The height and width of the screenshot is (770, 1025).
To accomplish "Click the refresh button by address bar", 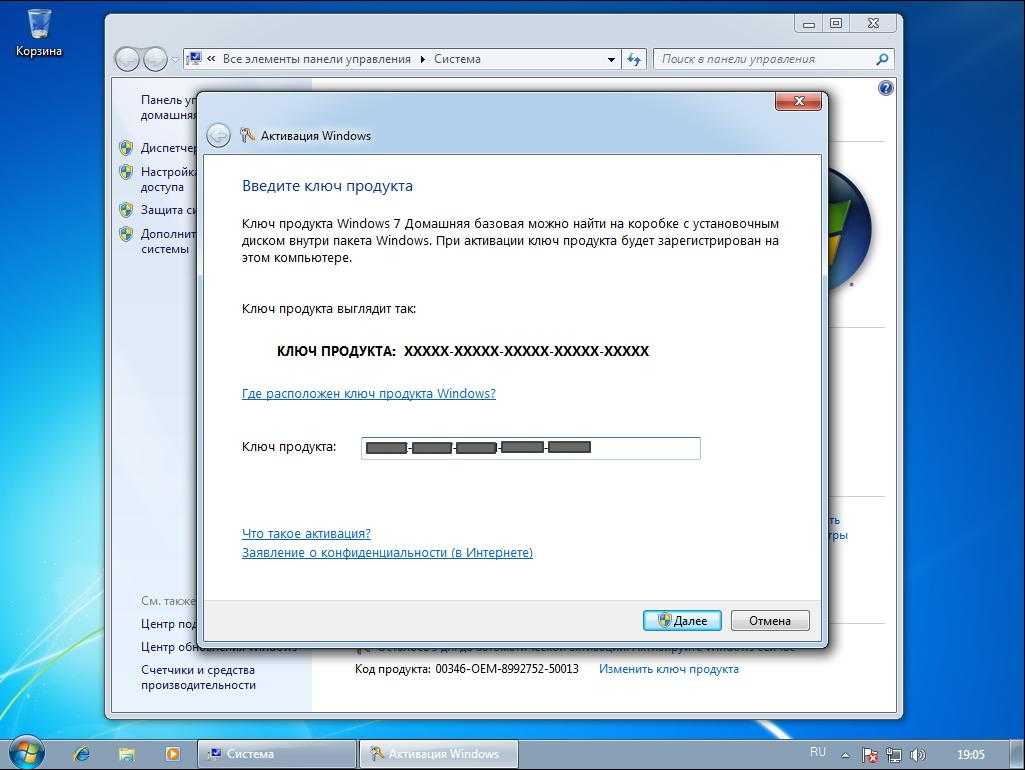I will (633, 59).
